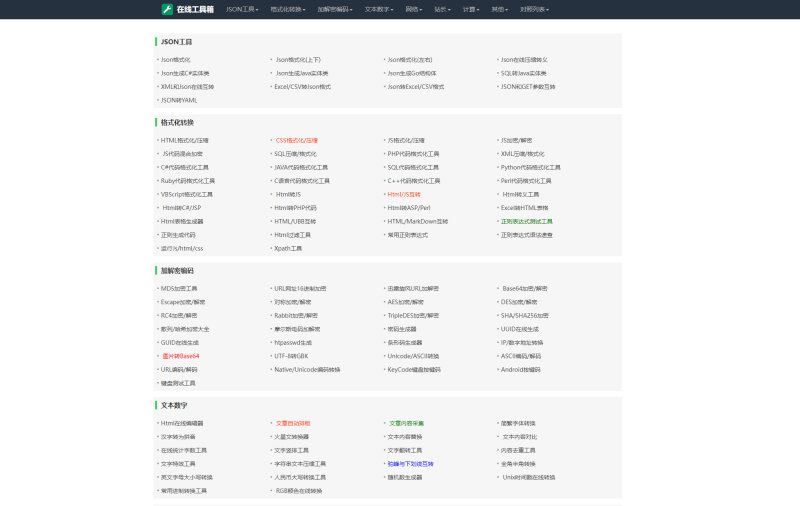Viewport: 800px width, 506px height.
Task: Open the Base64加密/解密 tool
Action: (x=525, y=289)
